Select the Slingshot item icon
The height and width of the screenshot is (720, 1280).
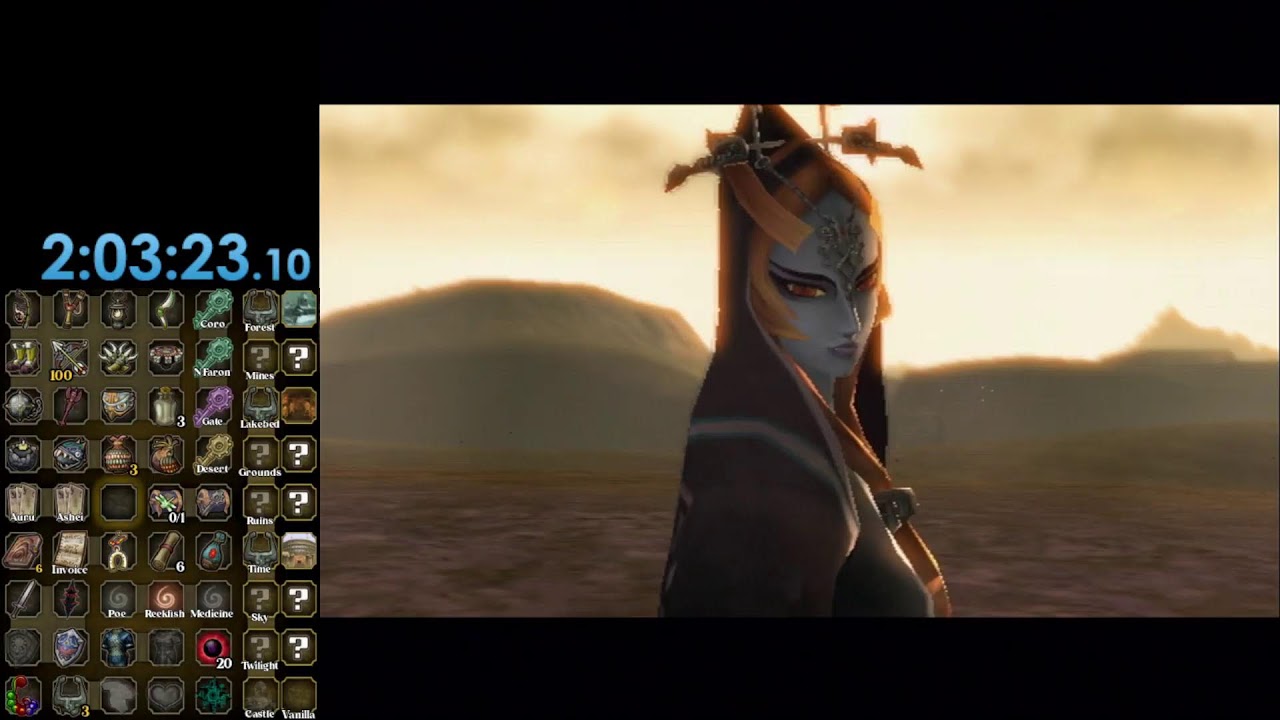(70, 309)
